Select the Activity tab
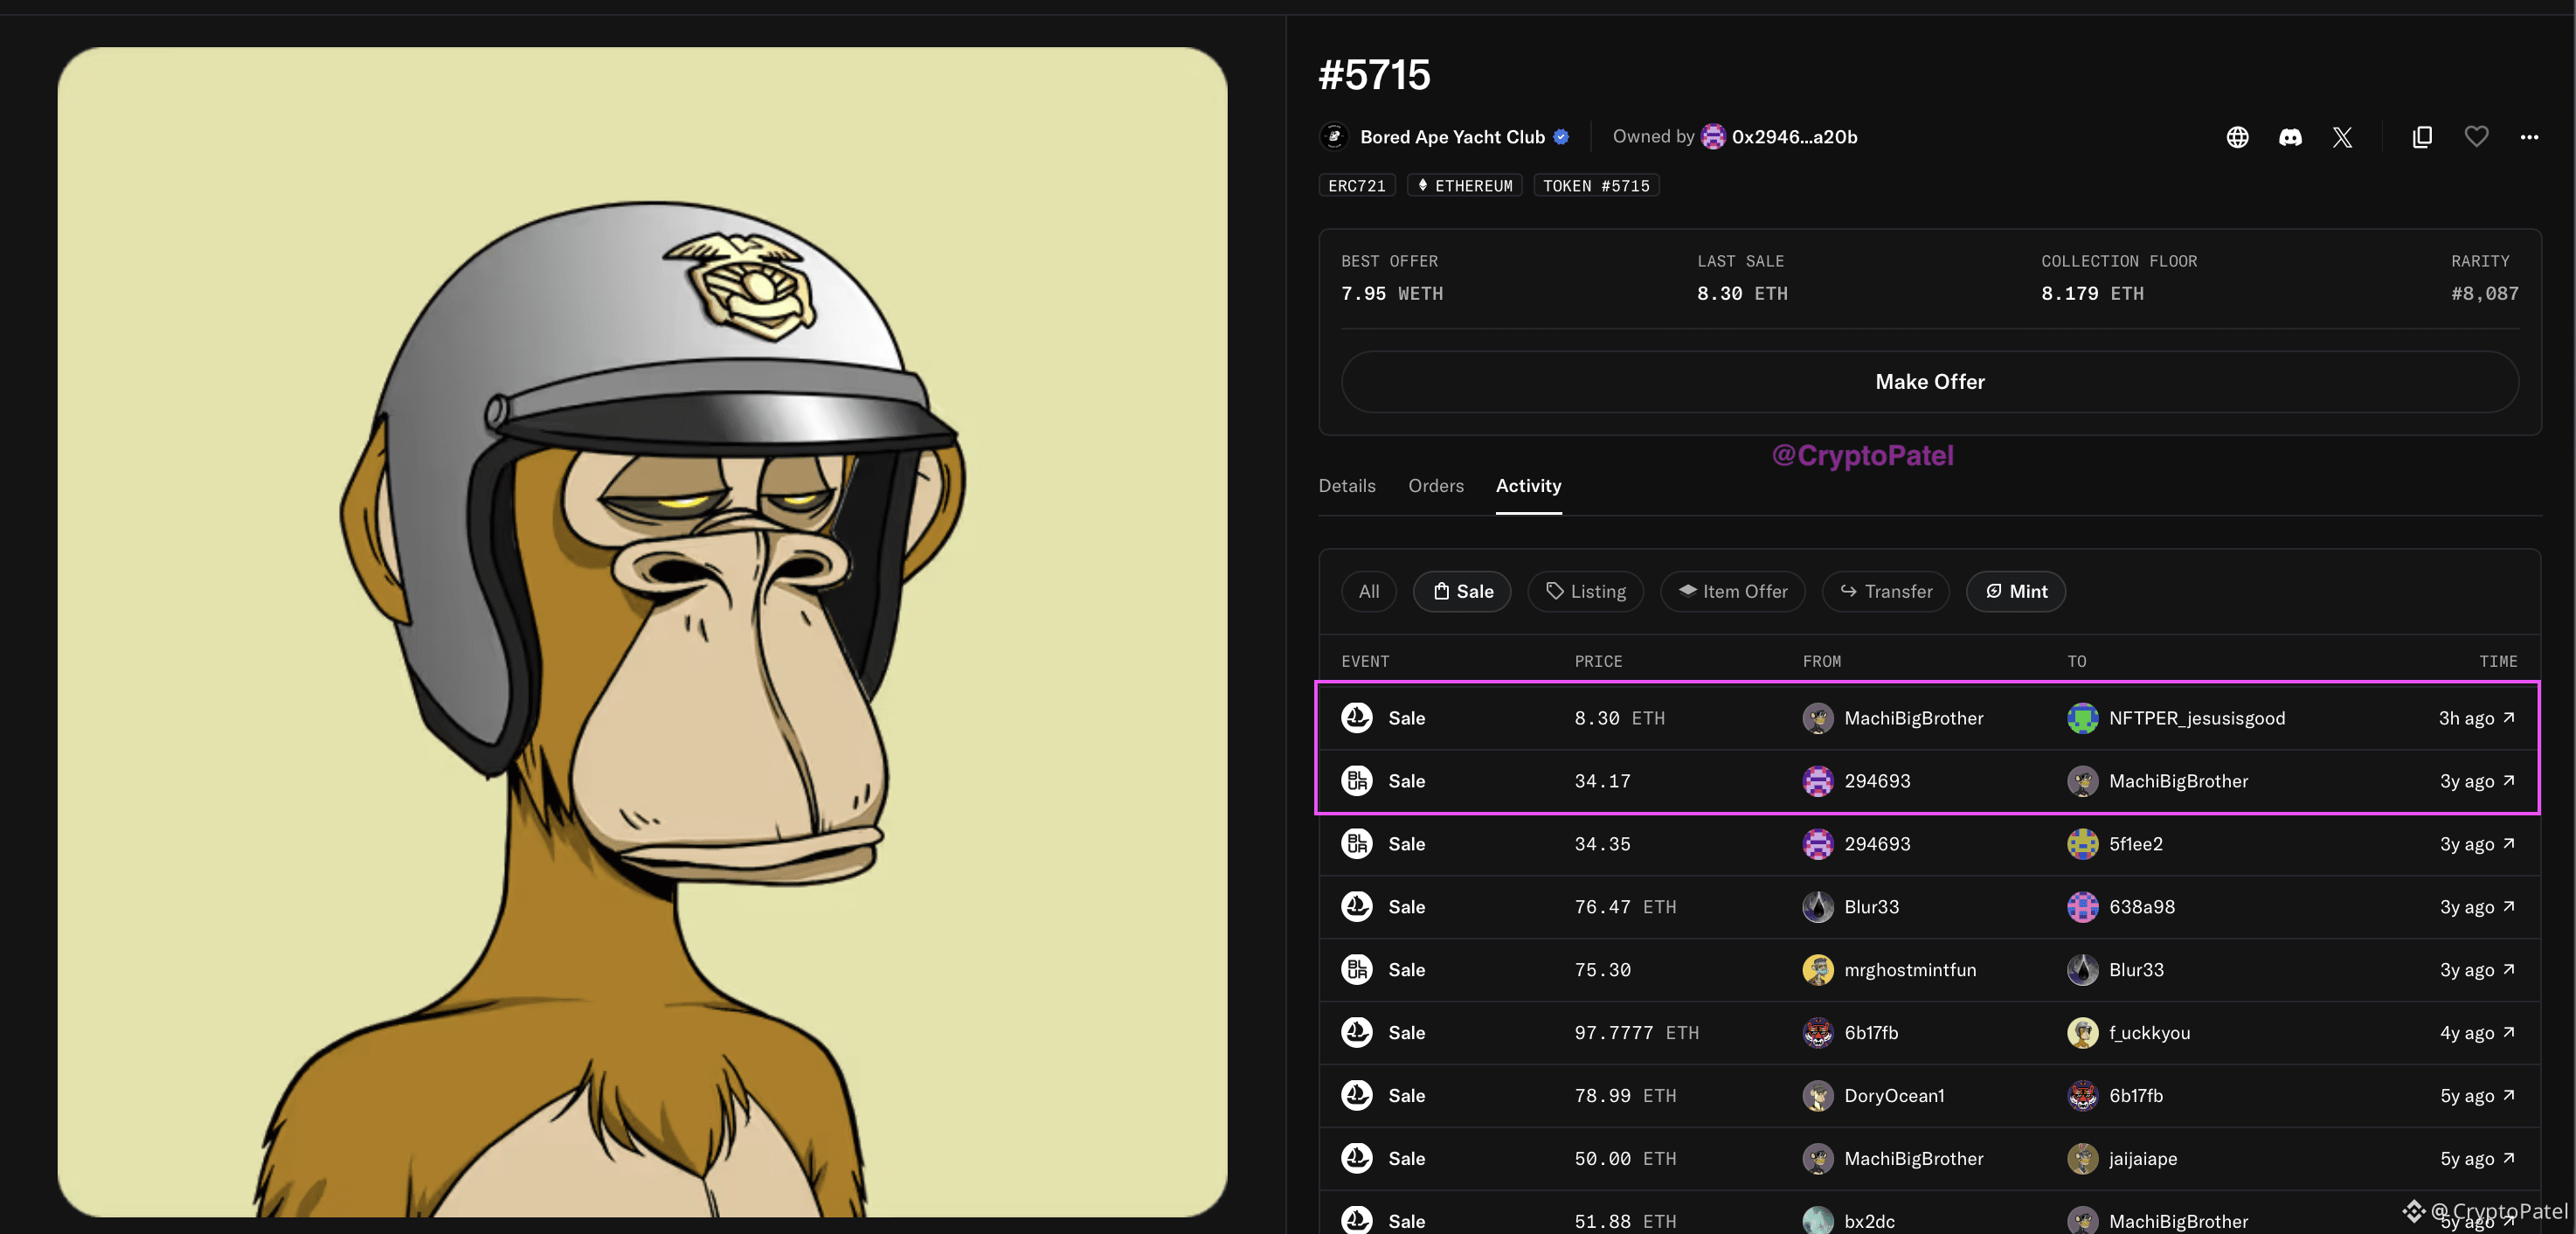Image resolution: width=2576 pixels, height=1234 pixels. point(1528,486)
